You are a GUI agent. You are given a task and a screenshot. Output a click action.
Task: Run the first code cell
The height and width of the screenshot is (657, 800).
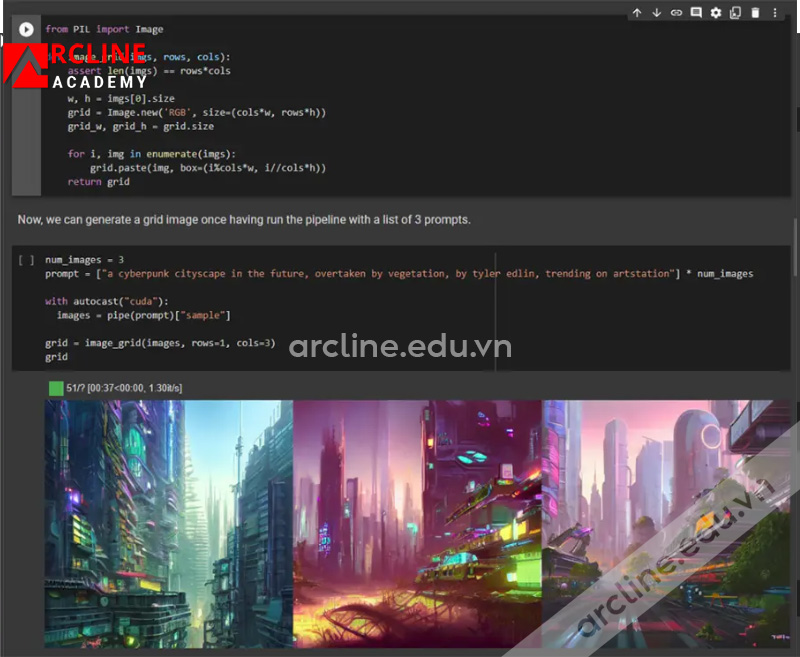(x=26, y=30)
